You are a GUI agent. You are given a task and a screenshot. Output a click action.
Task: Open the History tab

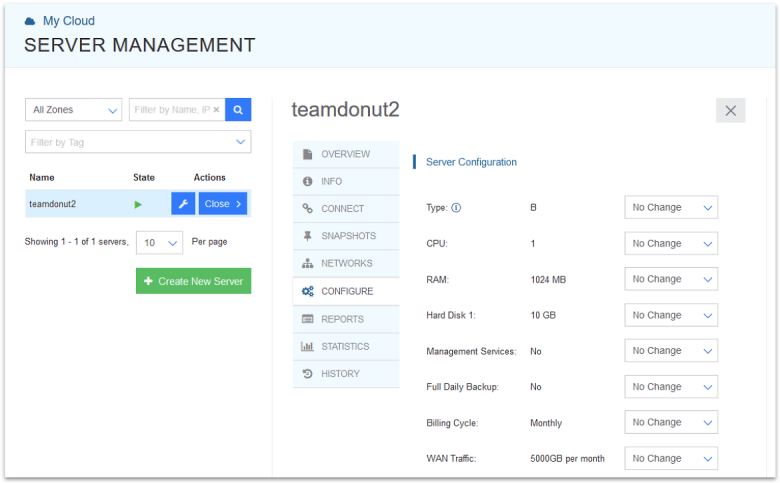pos(346,374)
